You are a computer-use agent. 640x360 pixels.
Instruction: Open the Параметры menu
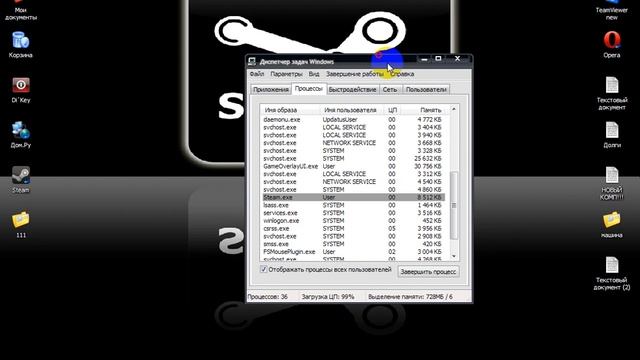pos(286,74)
